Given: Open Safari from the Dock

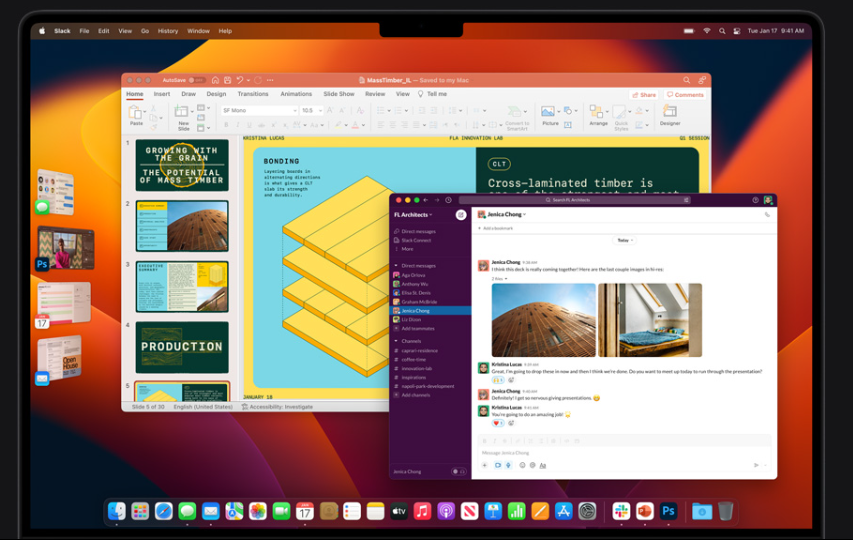Looking at the screenshot, I should click(164, 511).
